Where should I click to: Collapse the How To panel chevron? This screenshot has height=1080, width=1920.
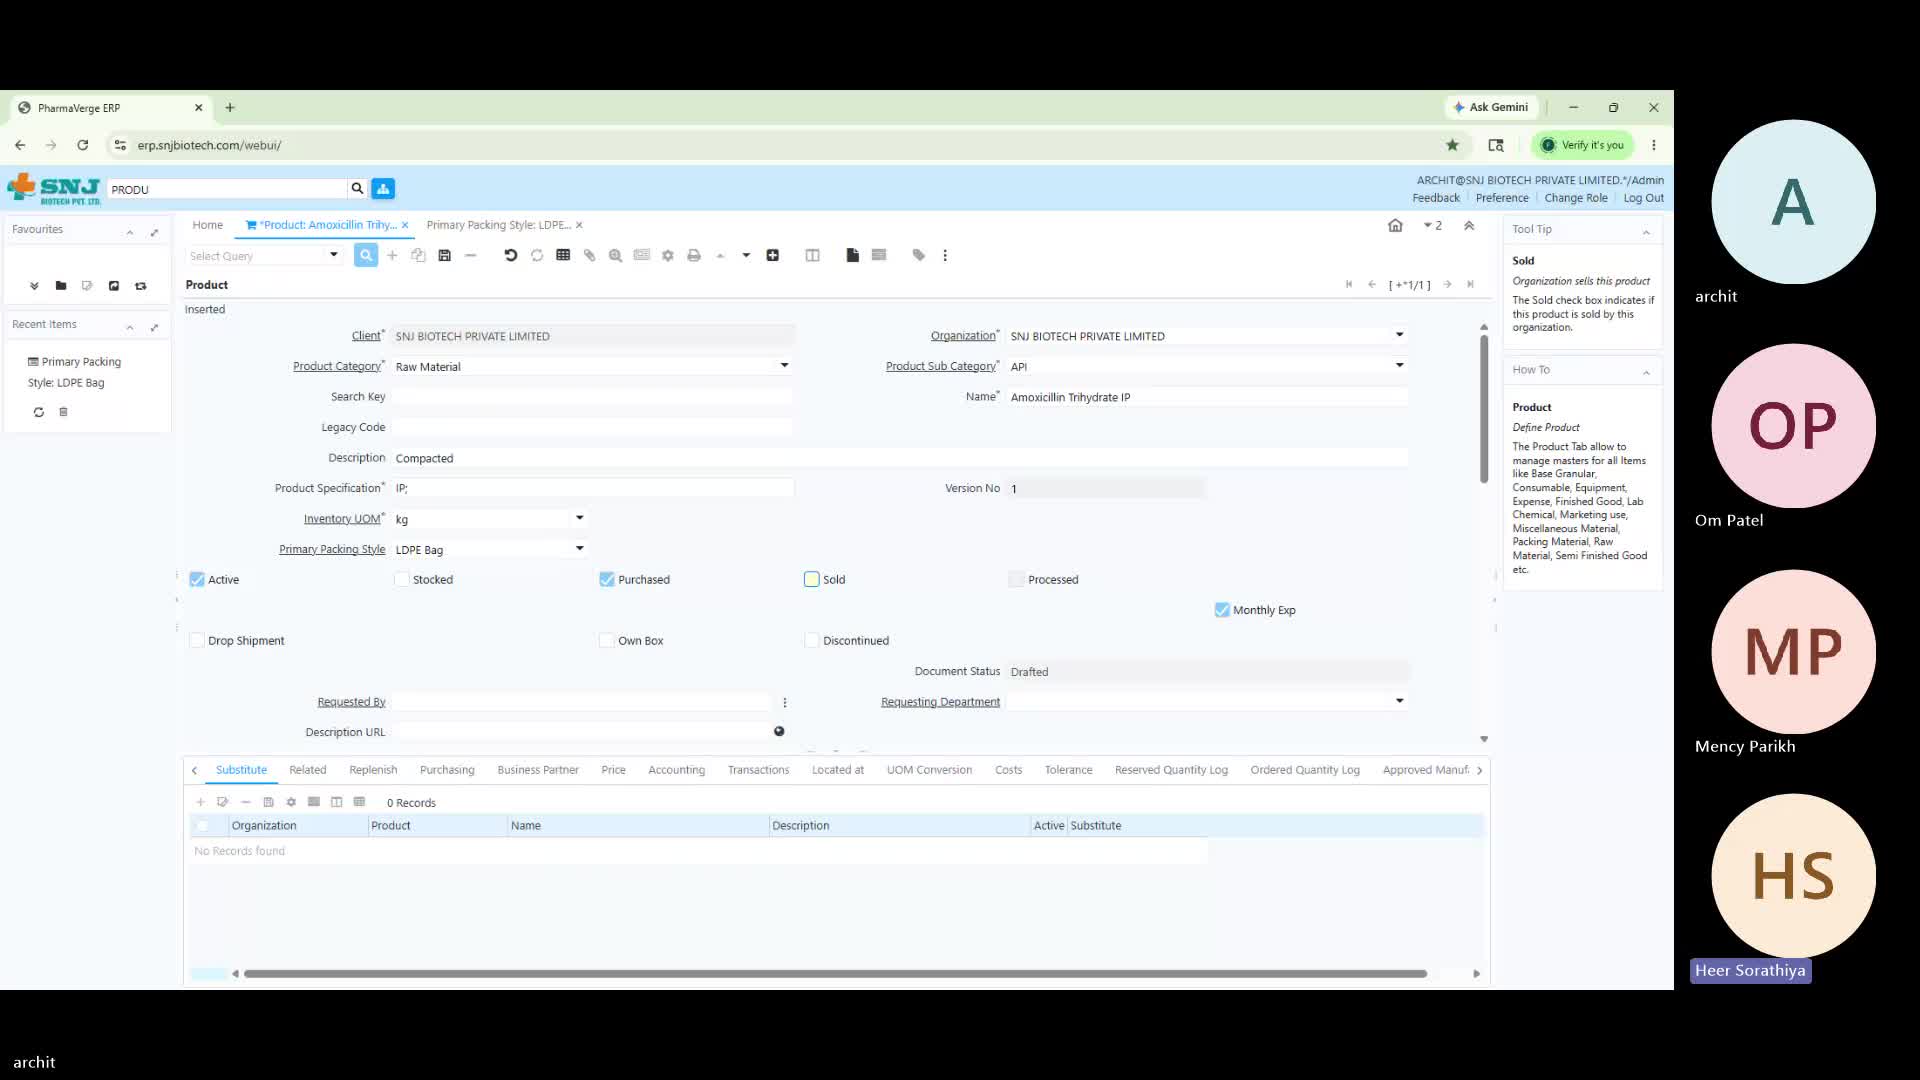point(1646,372)
